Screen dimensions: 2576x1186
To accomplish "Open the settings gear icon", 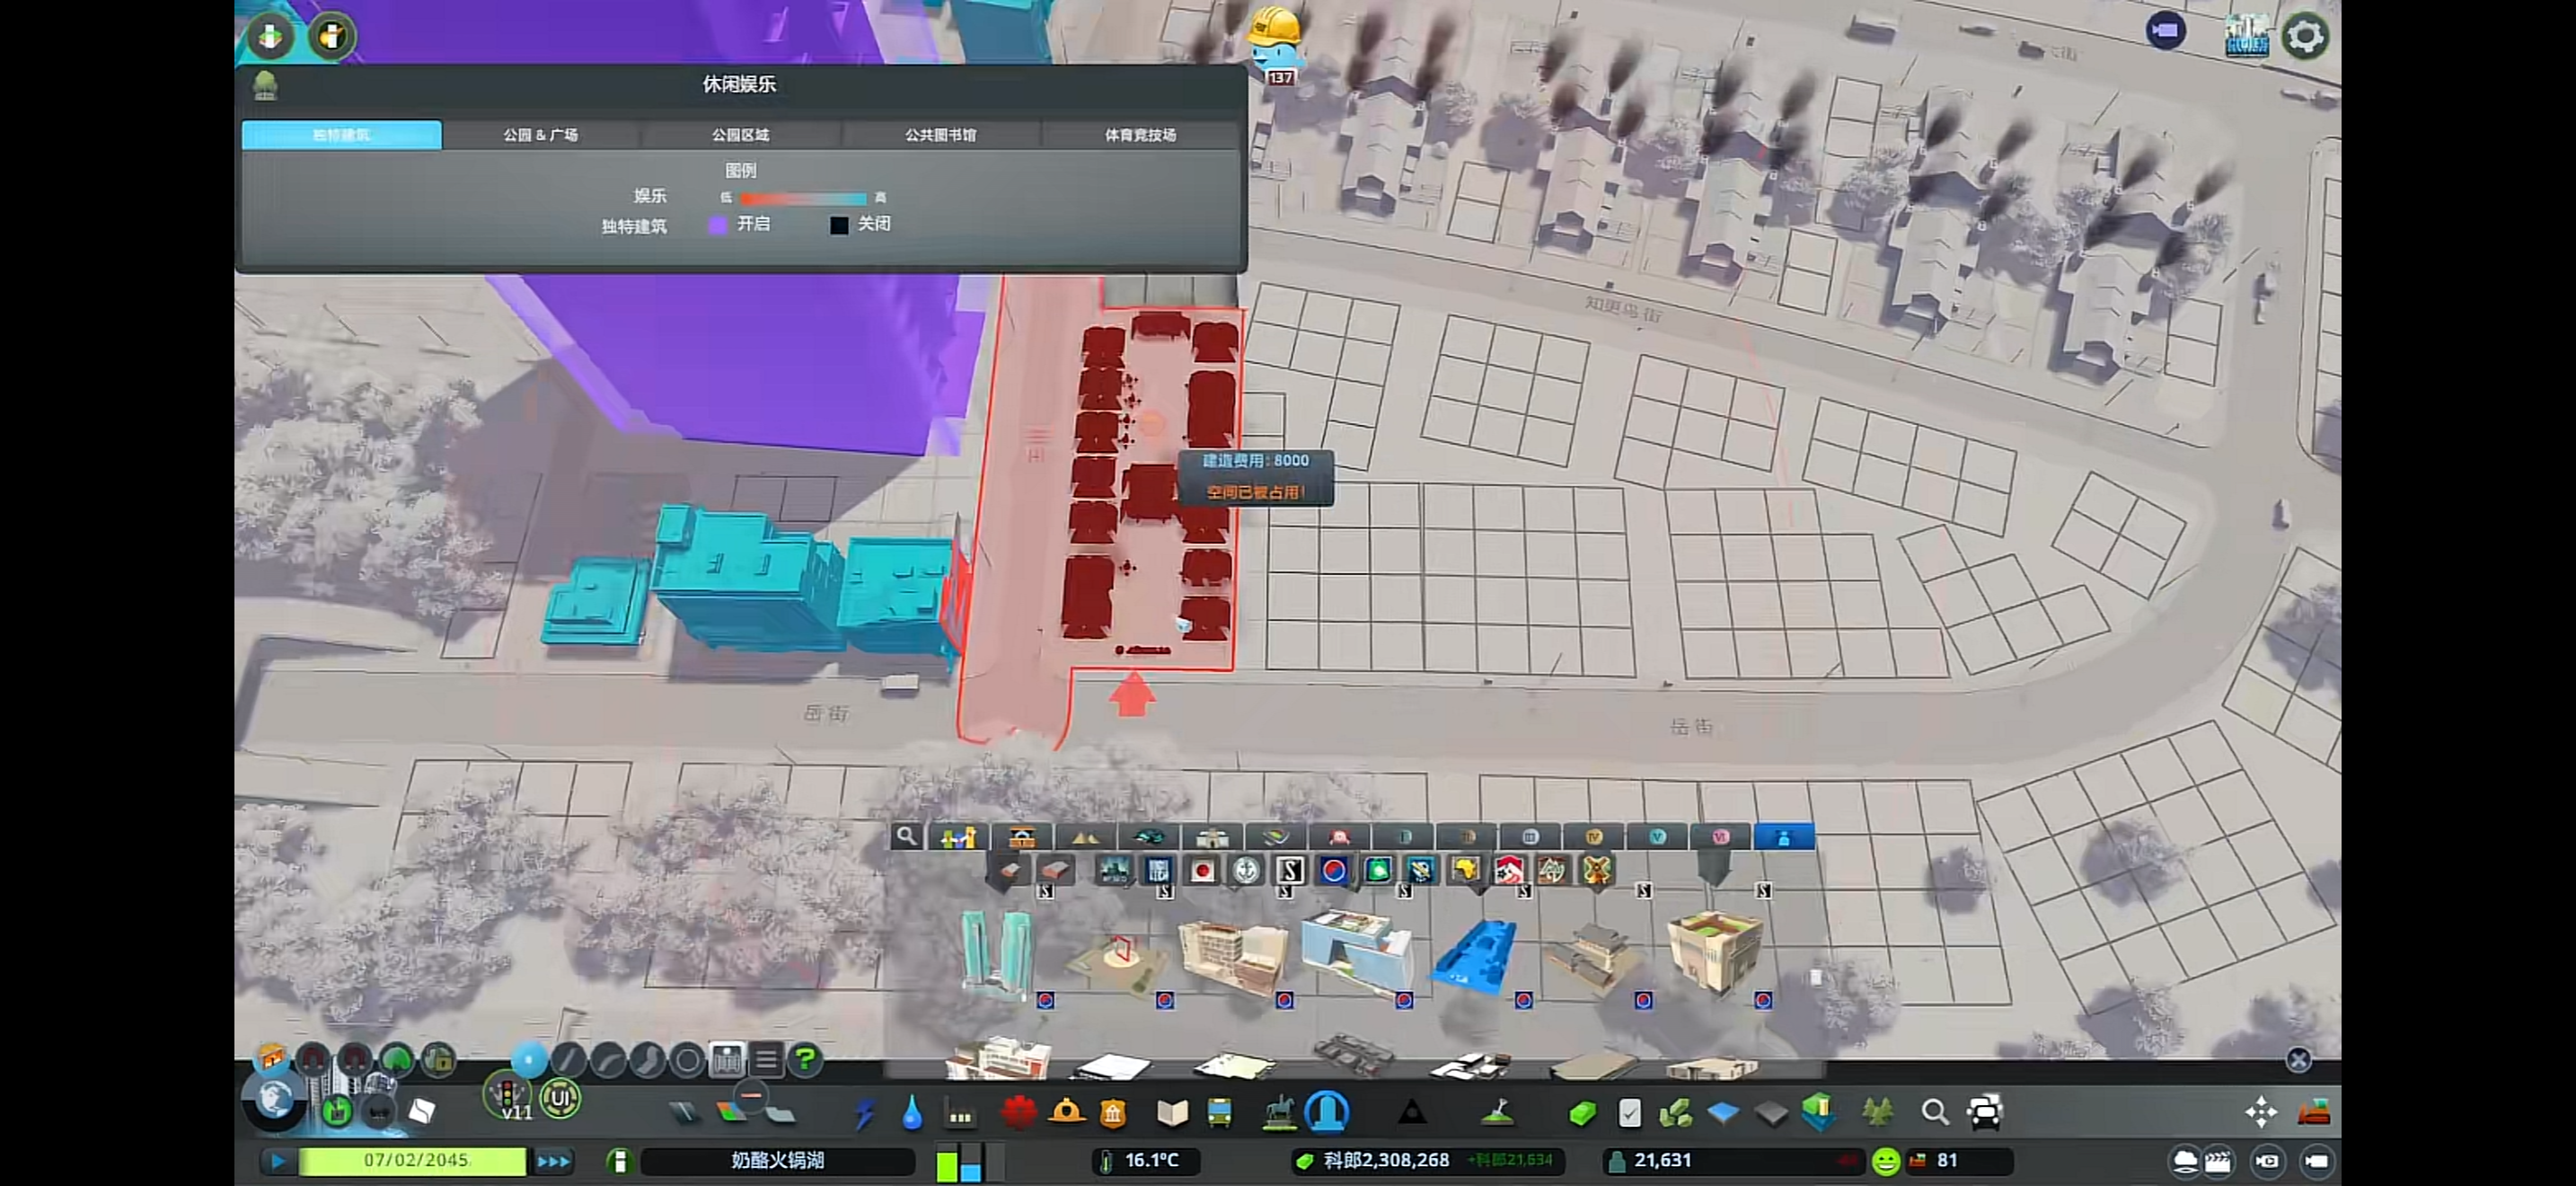I will (2305, 37).
